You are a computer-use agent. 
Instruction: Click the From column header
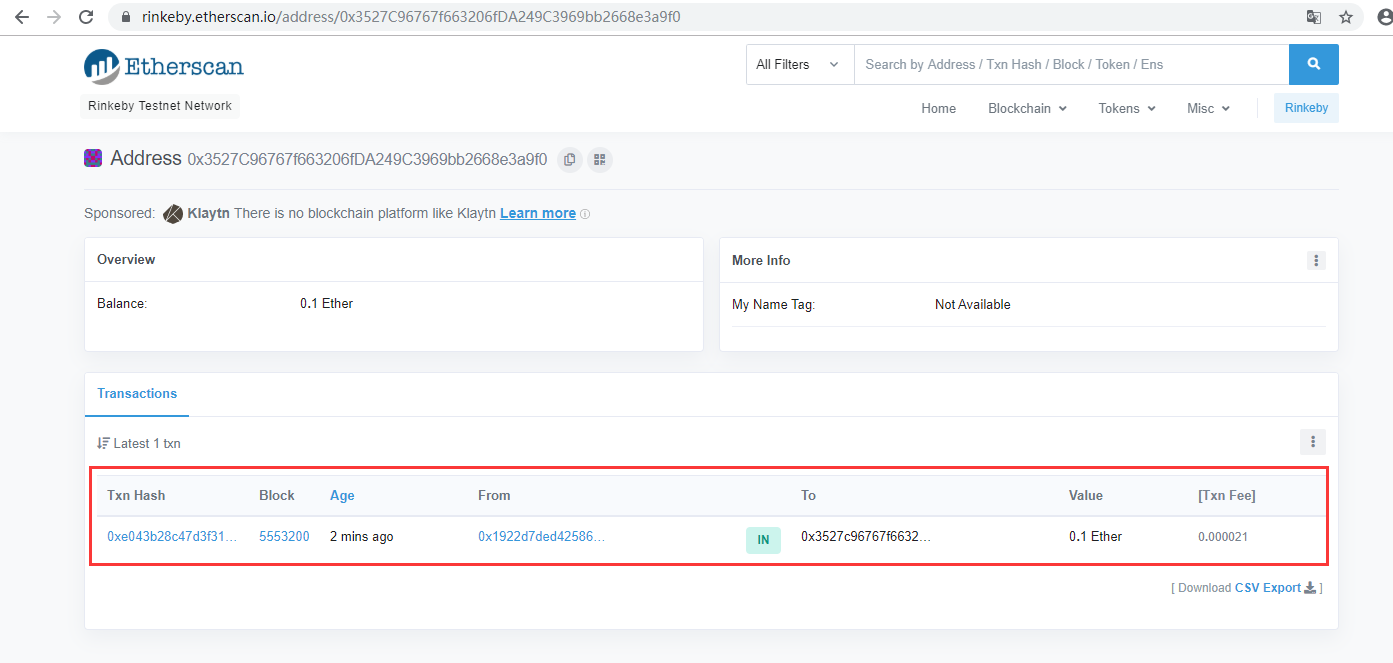click(x=494, y=495)
